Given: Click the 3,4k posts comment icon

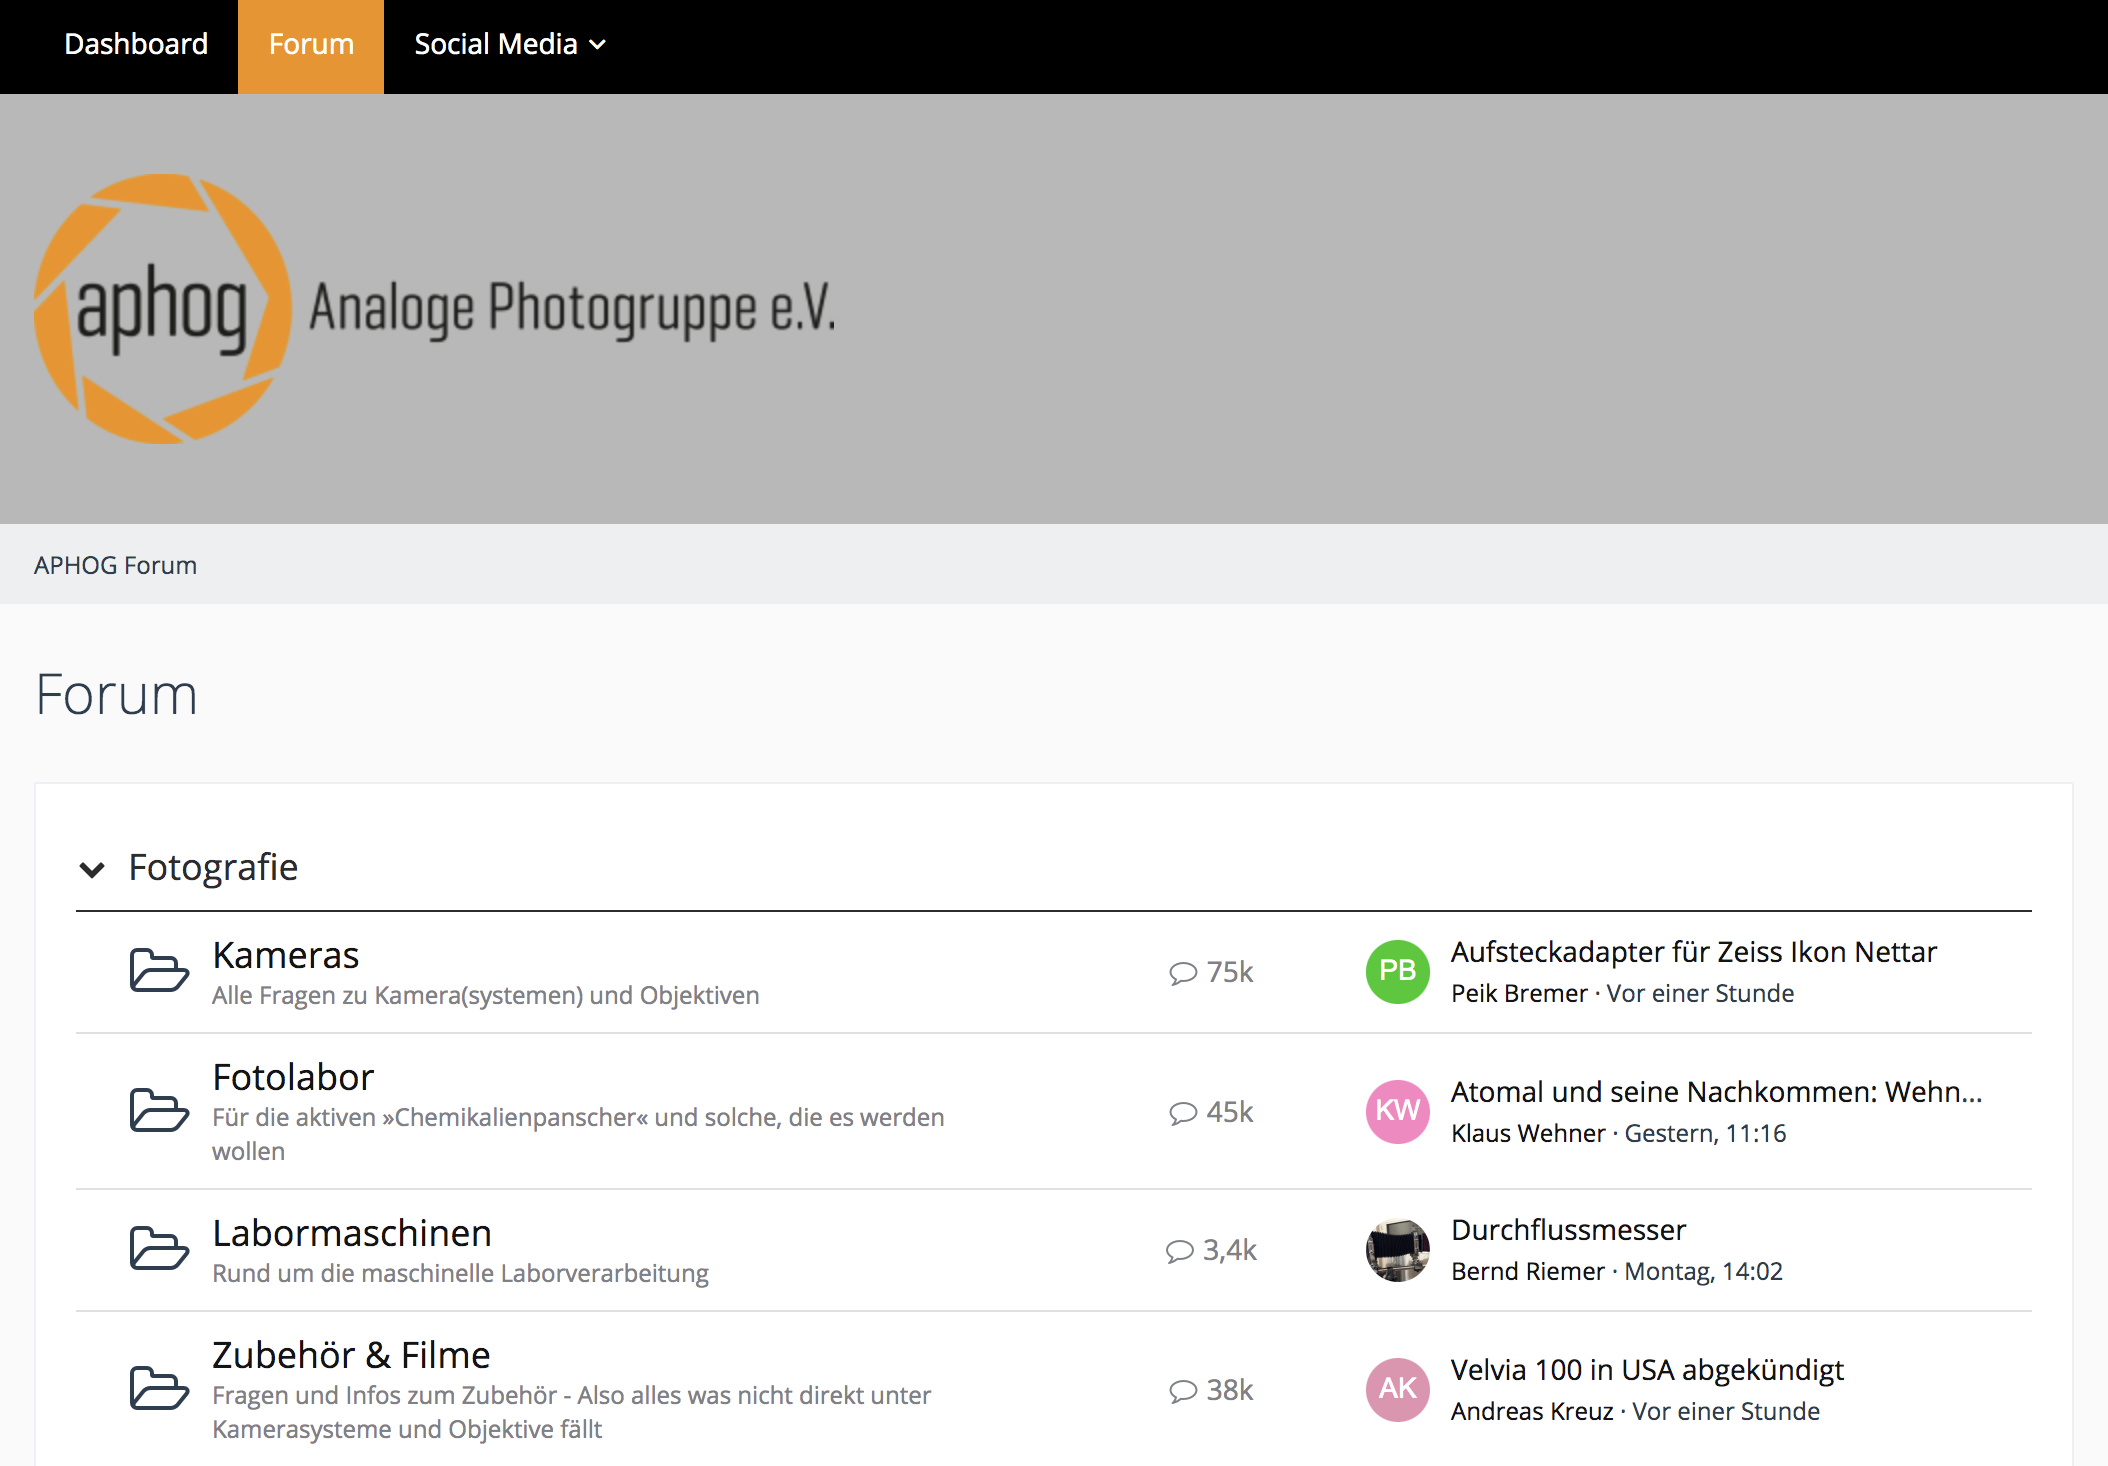Looking at the screenshot, I should point(1180,1251).
